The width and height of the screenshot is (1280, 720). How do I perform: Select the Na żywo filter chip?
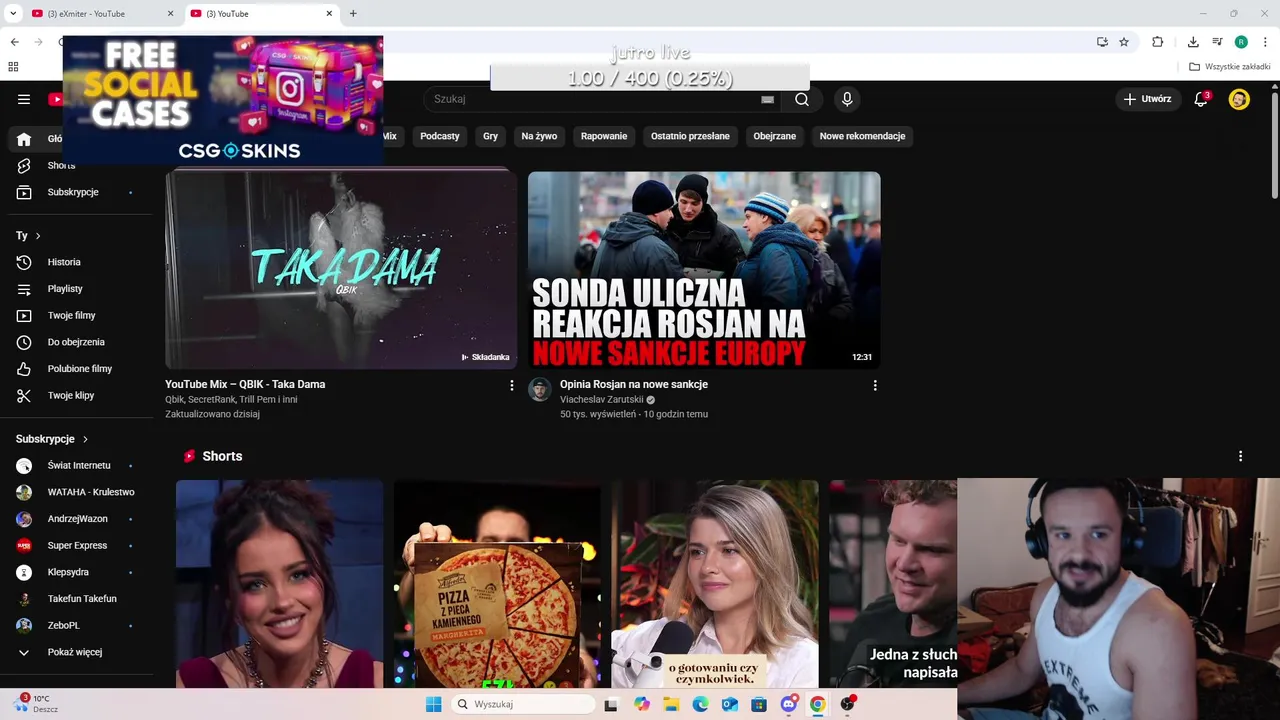[539, 136]
